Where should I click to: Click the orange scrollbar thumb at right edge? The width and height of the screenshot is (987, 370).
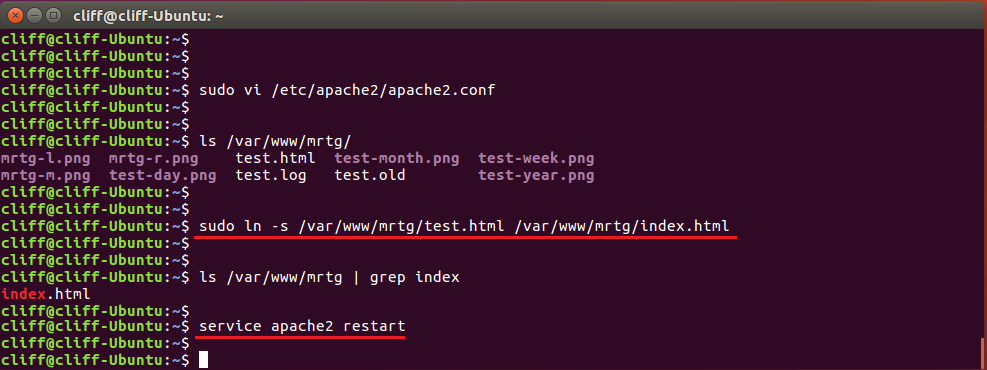point(983,354)
